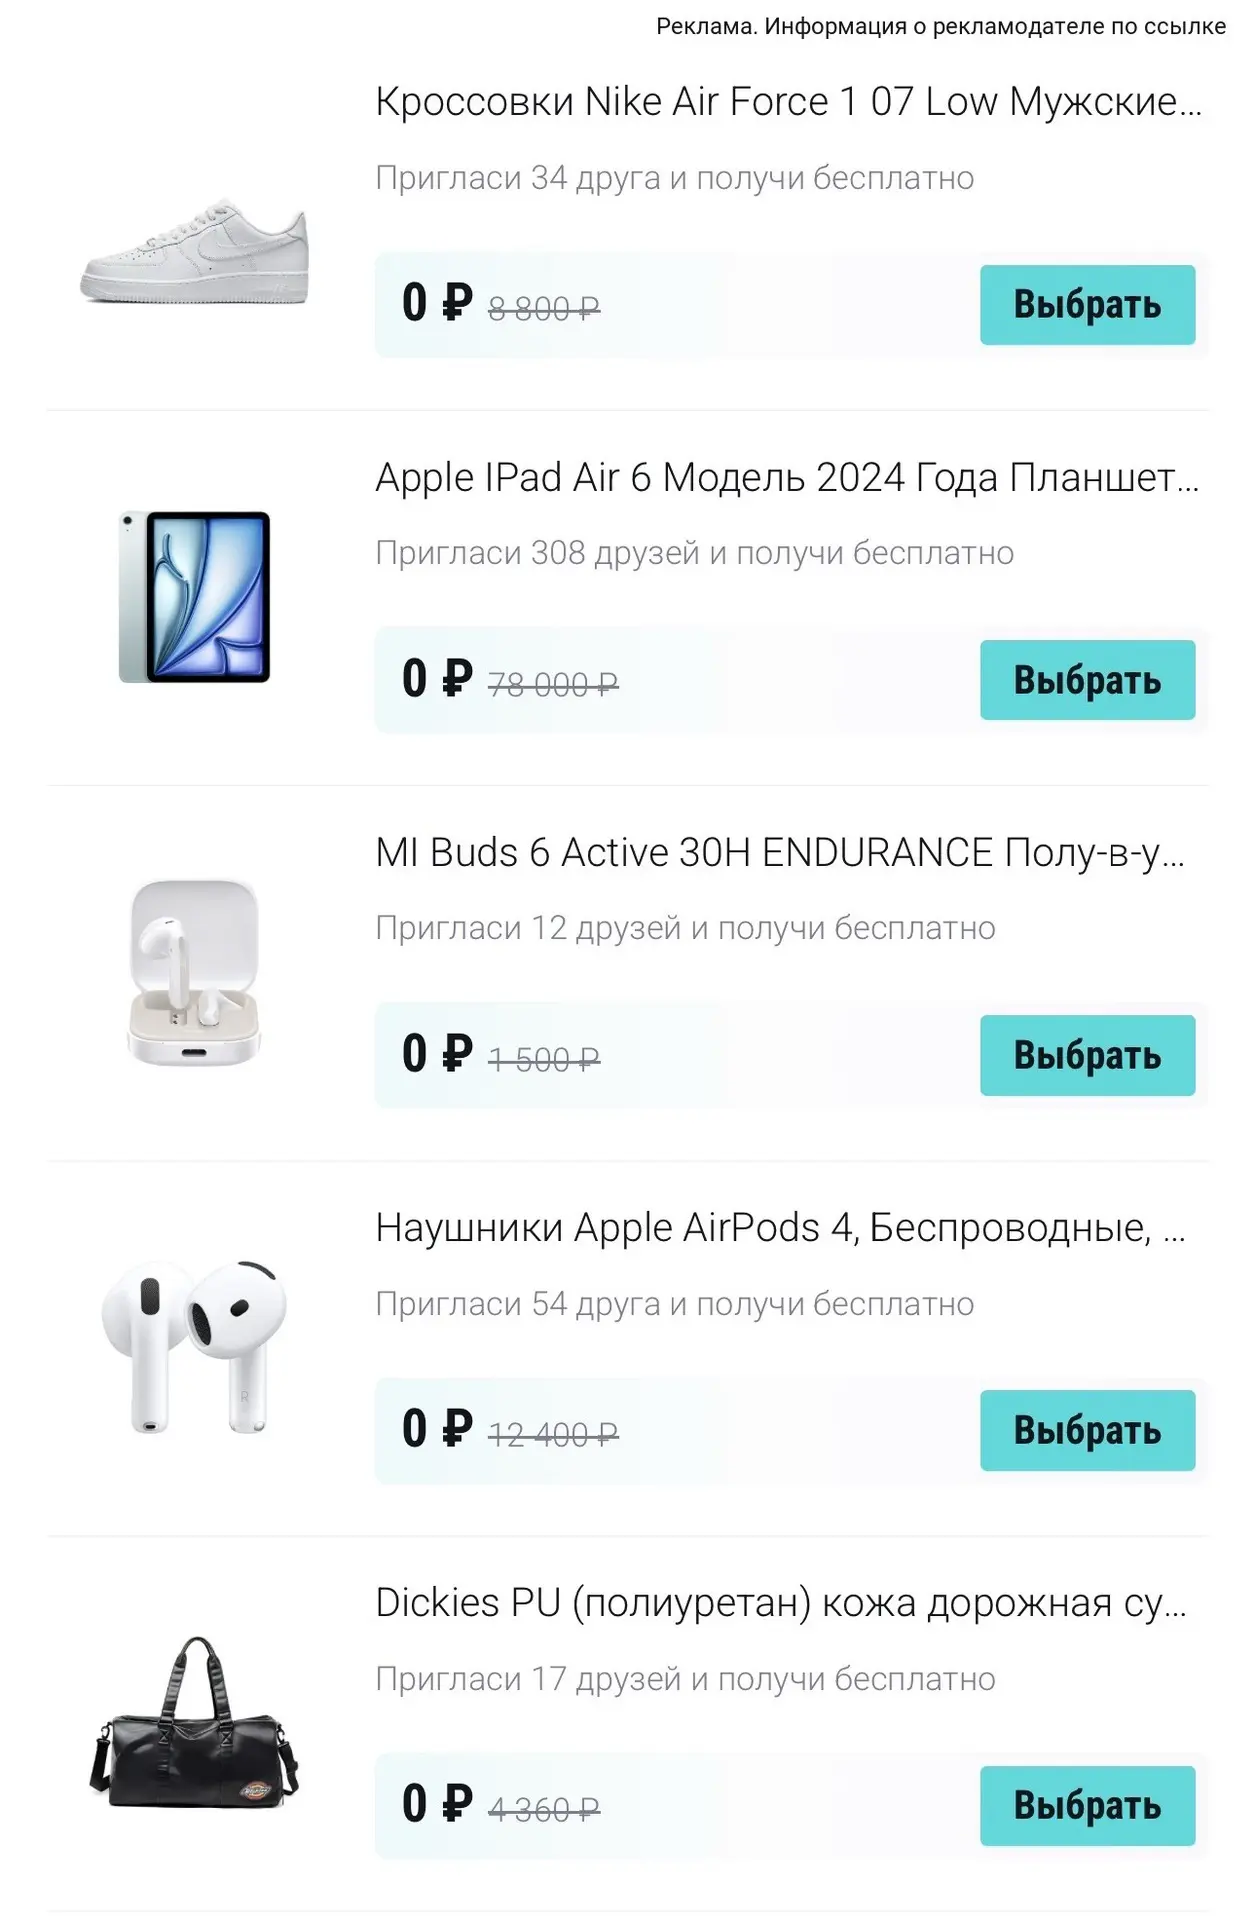
Task: Open the MI Buds 6 Active earbuds image
Action: [x=194, y=972]
